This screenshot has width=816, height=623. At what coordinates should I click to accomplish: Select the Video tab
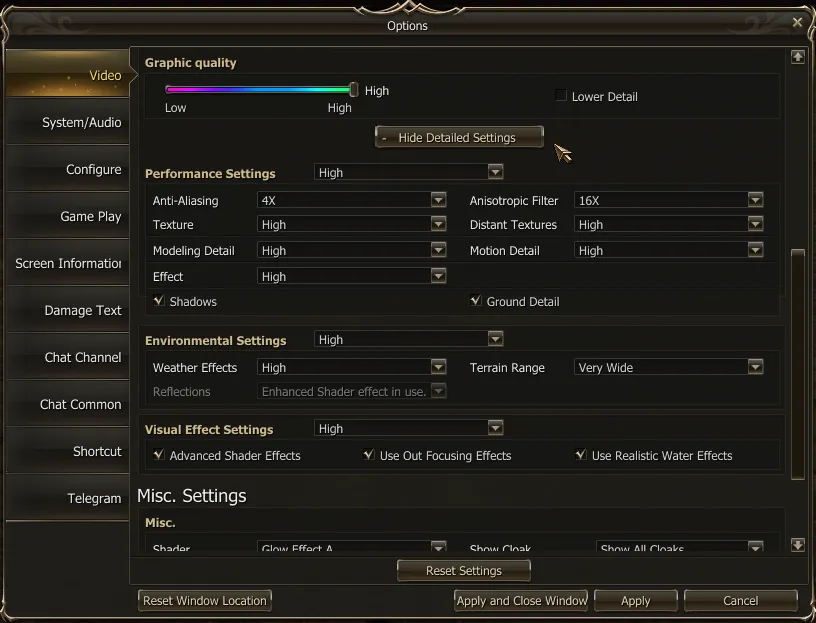[x=68, y=74]
